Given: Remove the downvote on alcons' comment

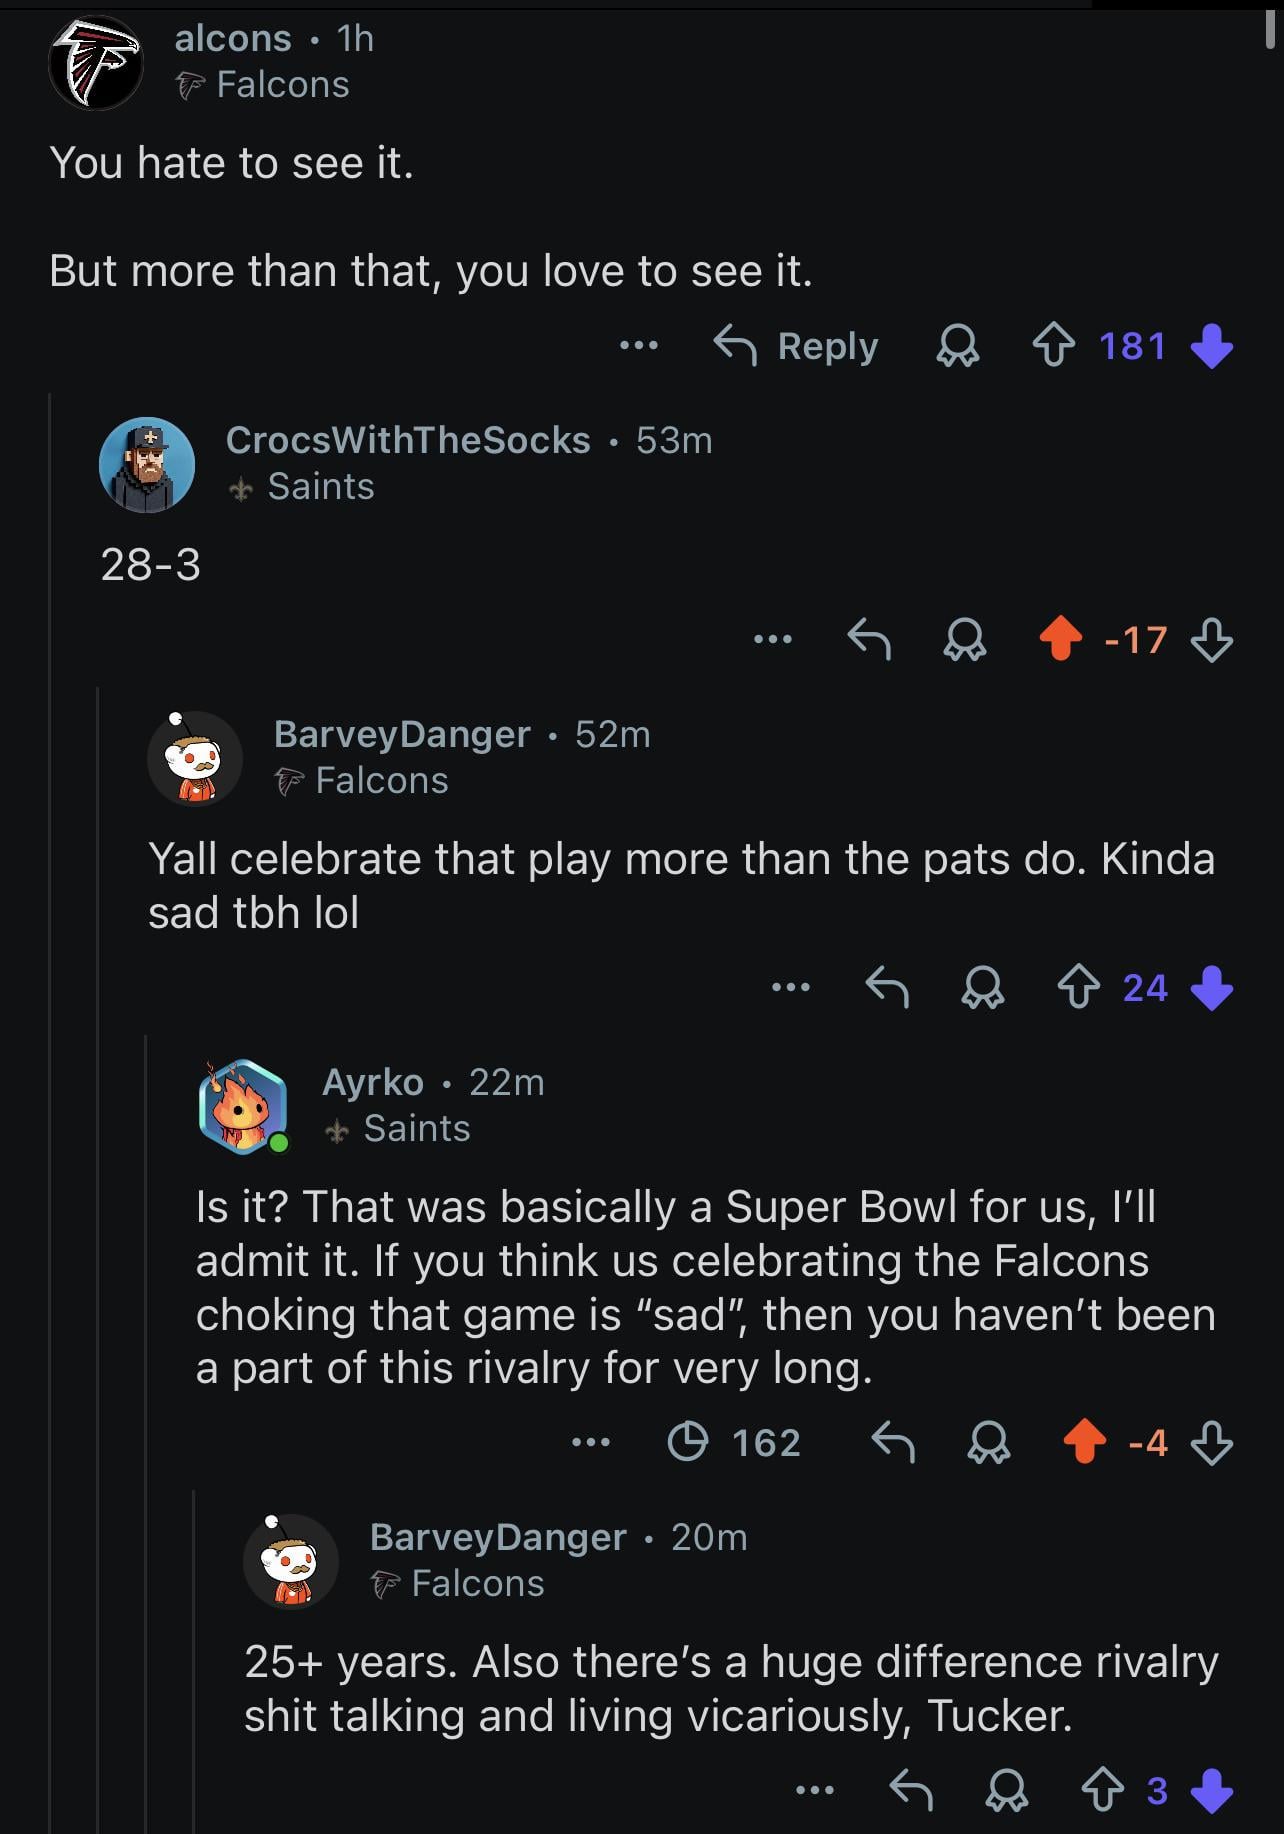Looking at the screenshot, I should [x=1212, y=346].
